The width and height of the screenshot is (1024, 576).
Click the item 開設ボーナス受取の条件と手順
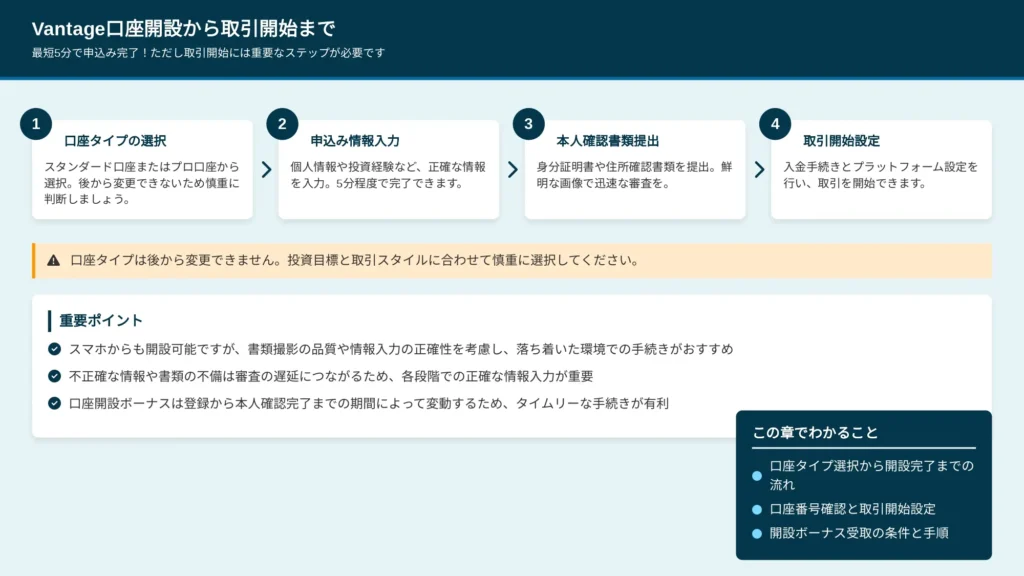coord(859,534)
